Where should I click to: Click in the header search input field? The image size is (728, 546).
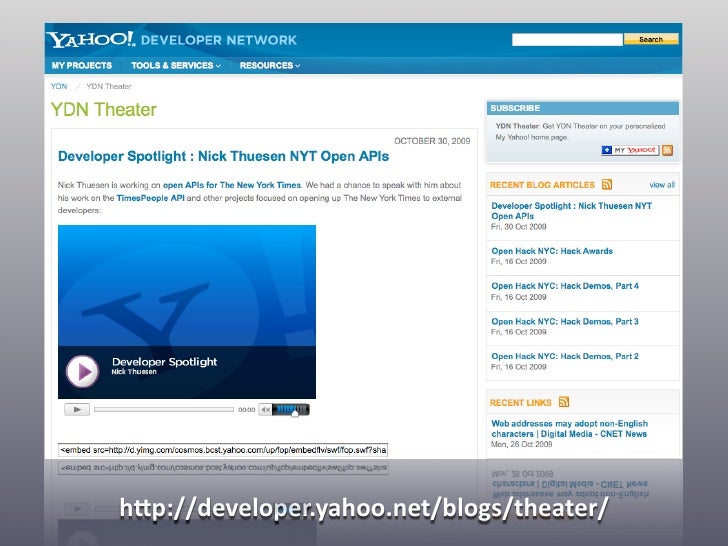[x=567, y=39]
